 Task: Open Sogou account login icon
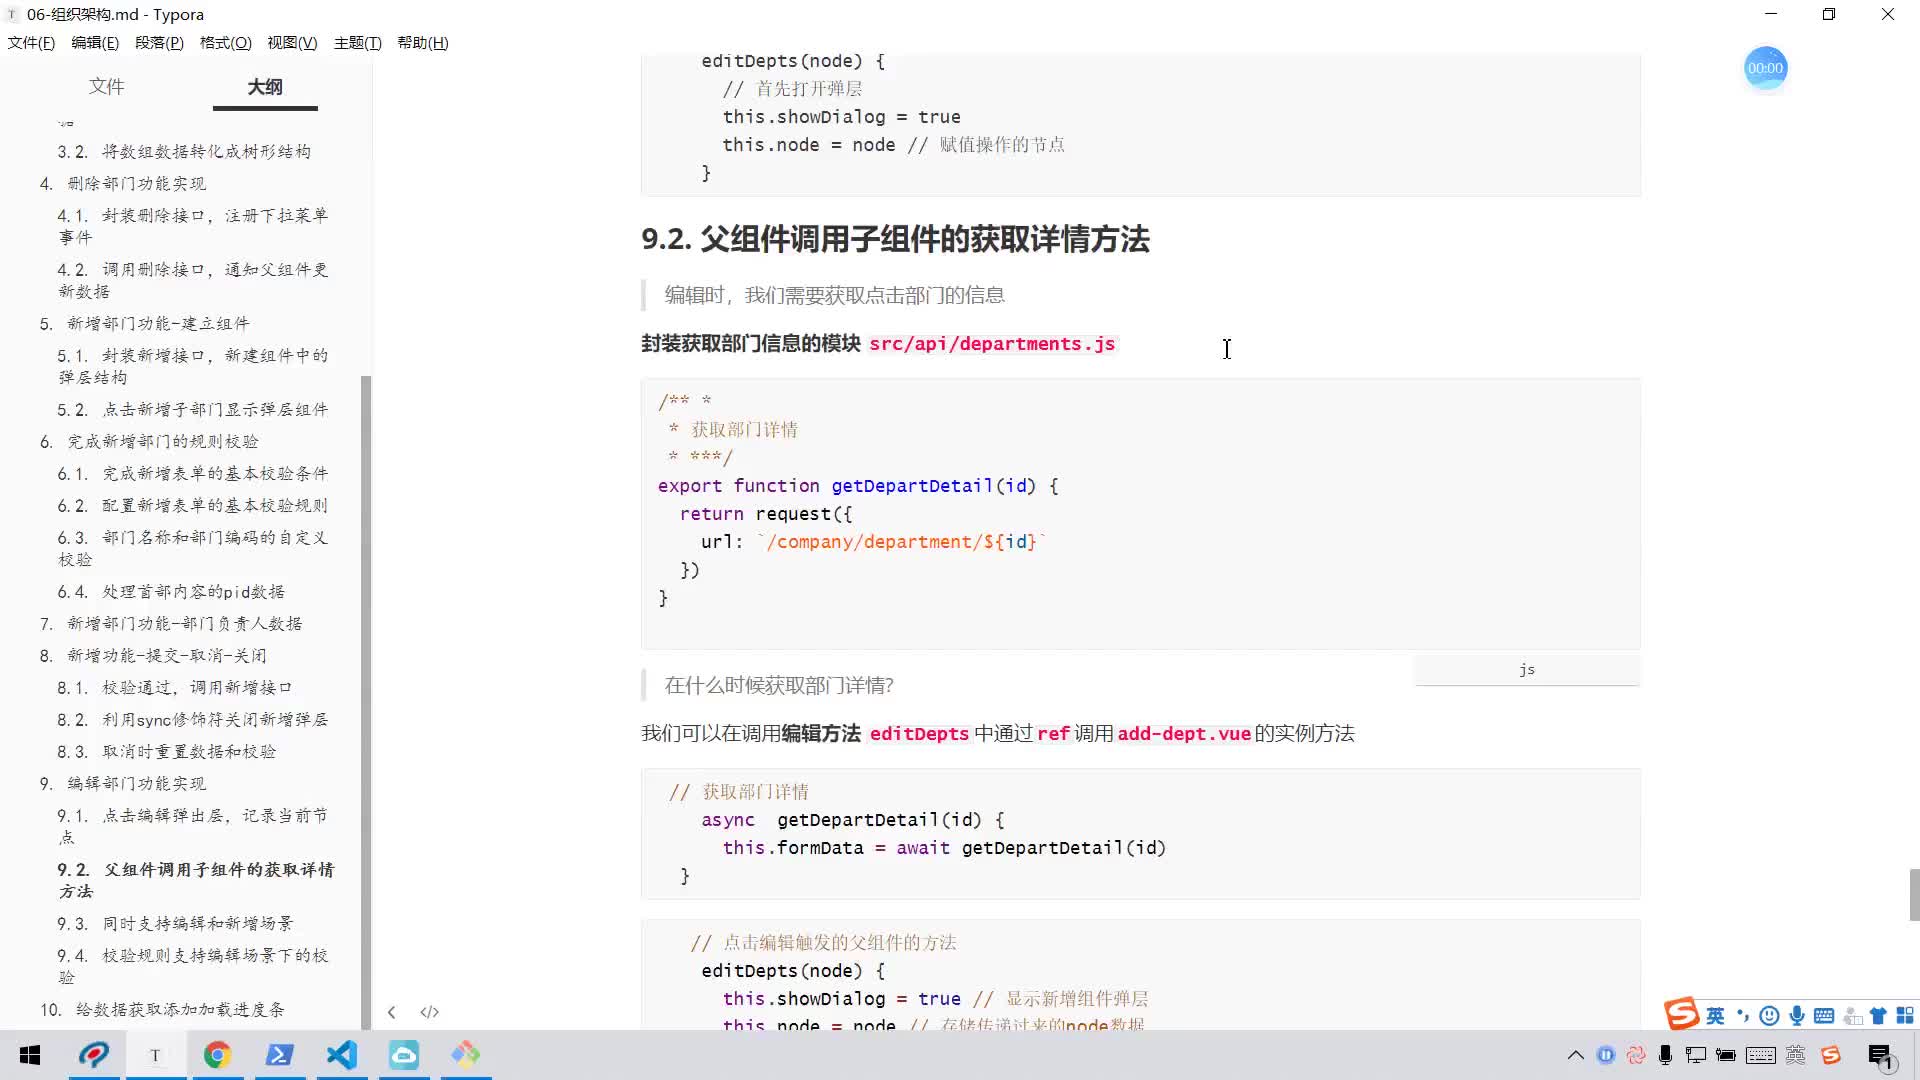click(x=1852, y=1016)
